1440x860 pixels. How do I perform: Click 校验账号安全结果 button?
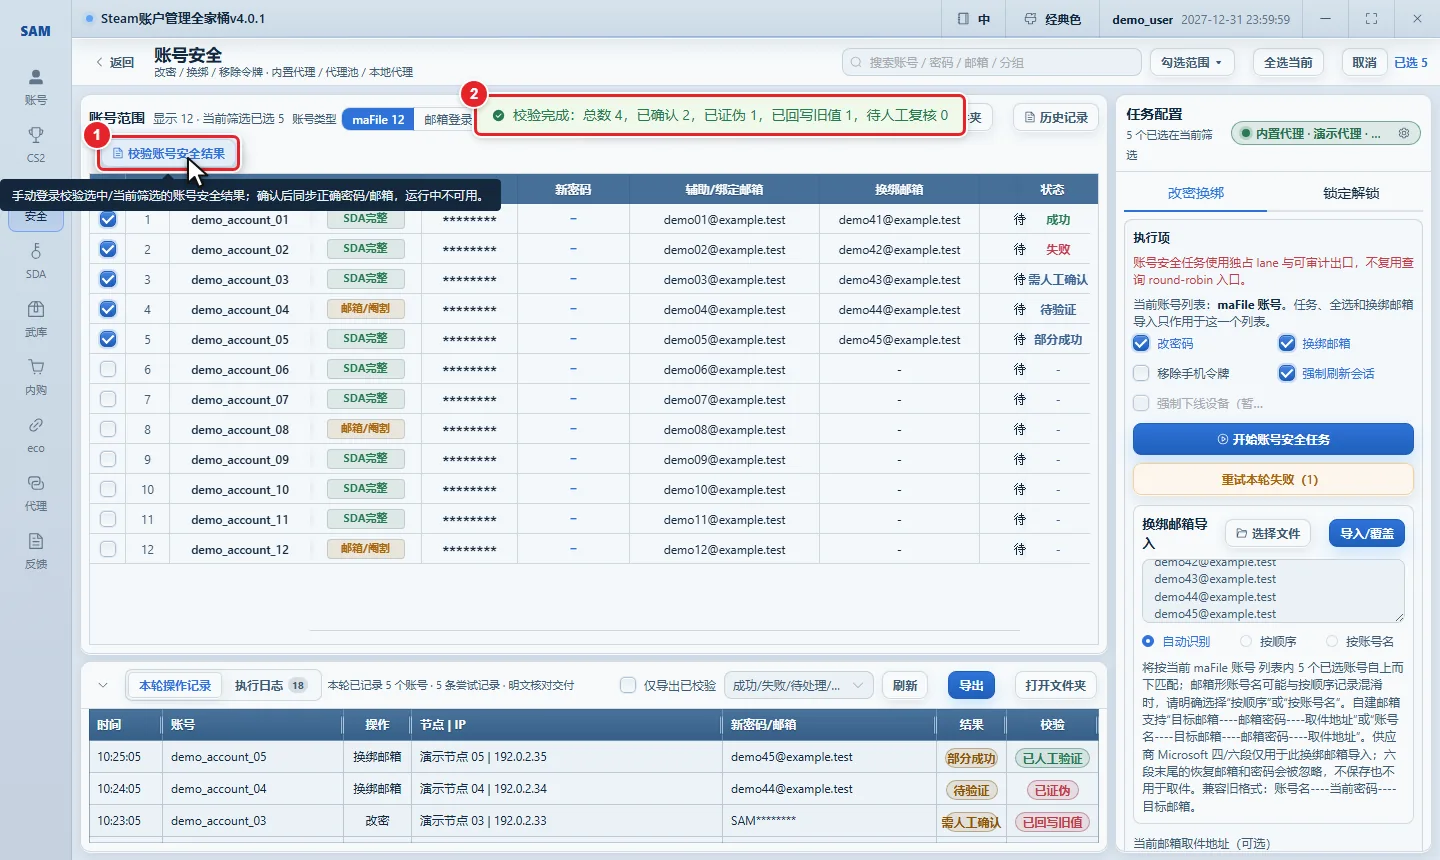coord(169,153)
